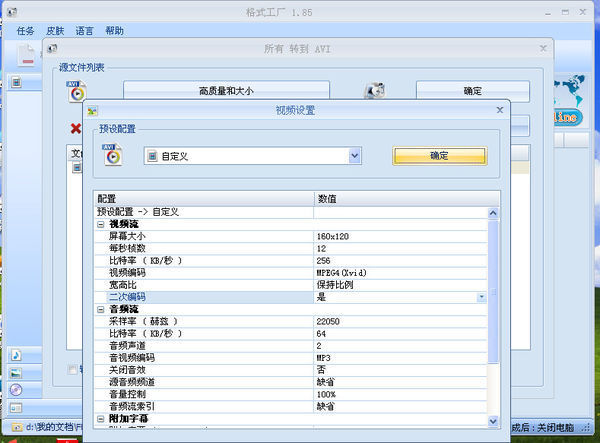Collapse the 视频流 group
Screen dimensions: 600x443
(x=100, y=224)
